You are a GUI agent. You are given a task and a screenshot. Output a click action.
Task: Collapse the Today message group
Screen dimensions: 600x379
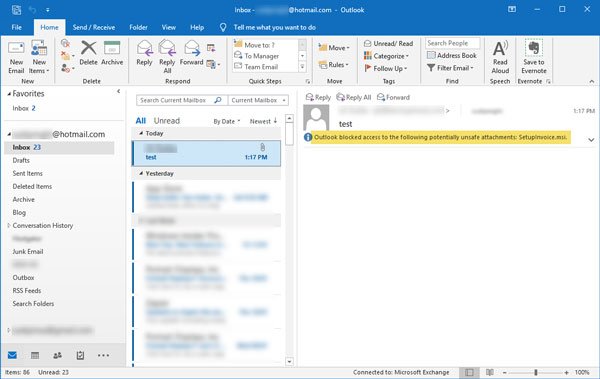pos(141,133)
